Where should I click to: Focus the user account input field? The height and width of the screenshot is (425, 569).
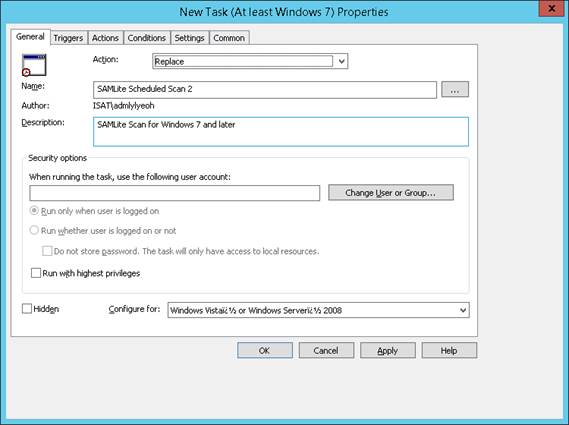(175, 193)
